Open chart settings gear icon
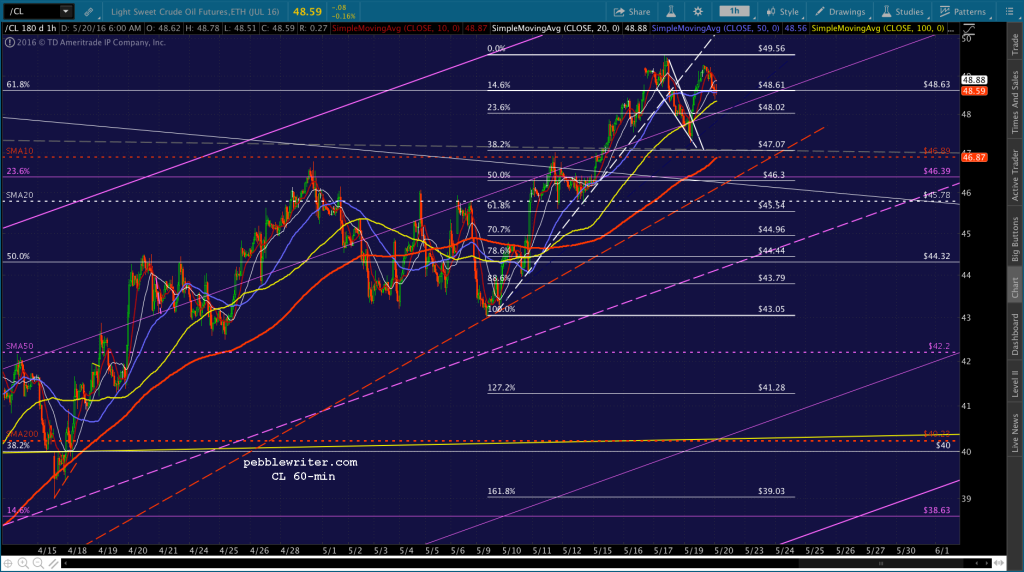The width and height of the screenshot is (1024, 572). point(698,11)
